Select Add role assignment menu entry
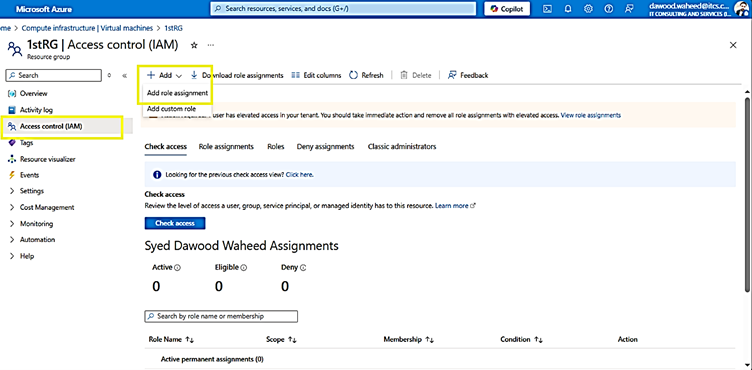The image size is (752, 370). coord(177,93)
